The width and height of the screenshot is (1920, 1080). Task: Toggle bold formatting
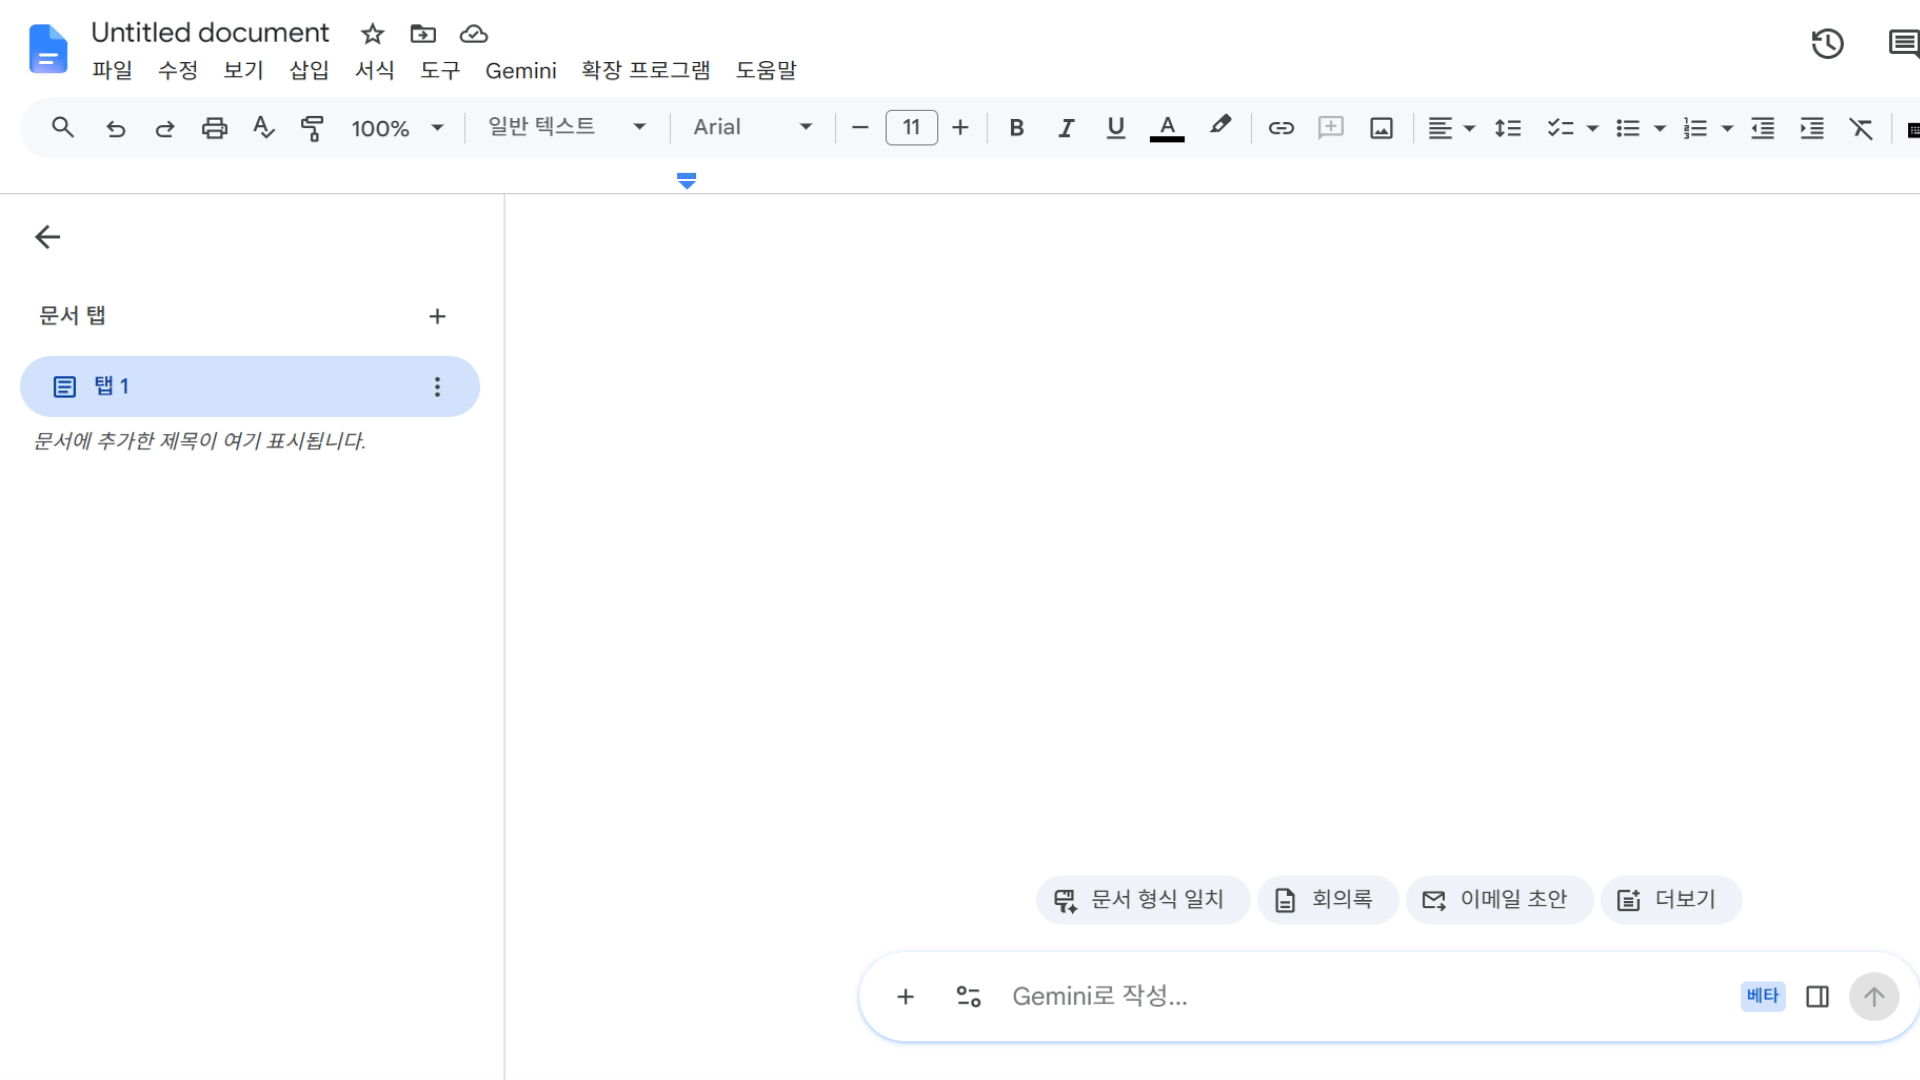(1017, 128)
